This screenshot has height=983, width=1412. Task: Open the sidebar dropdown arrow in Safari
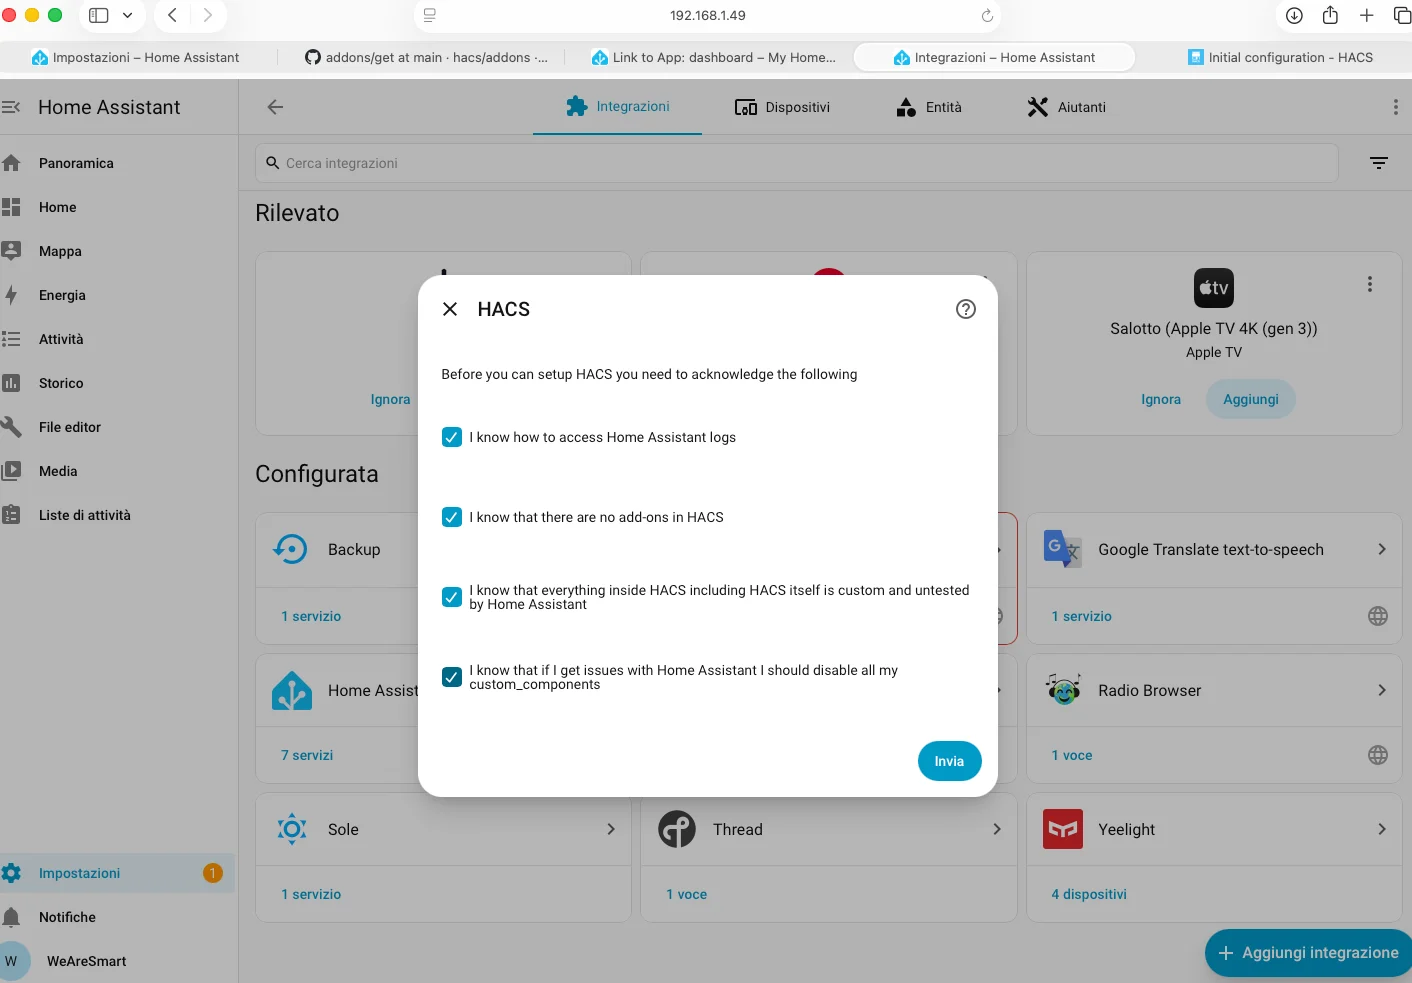pyautogui.click(x=128, y=15)
